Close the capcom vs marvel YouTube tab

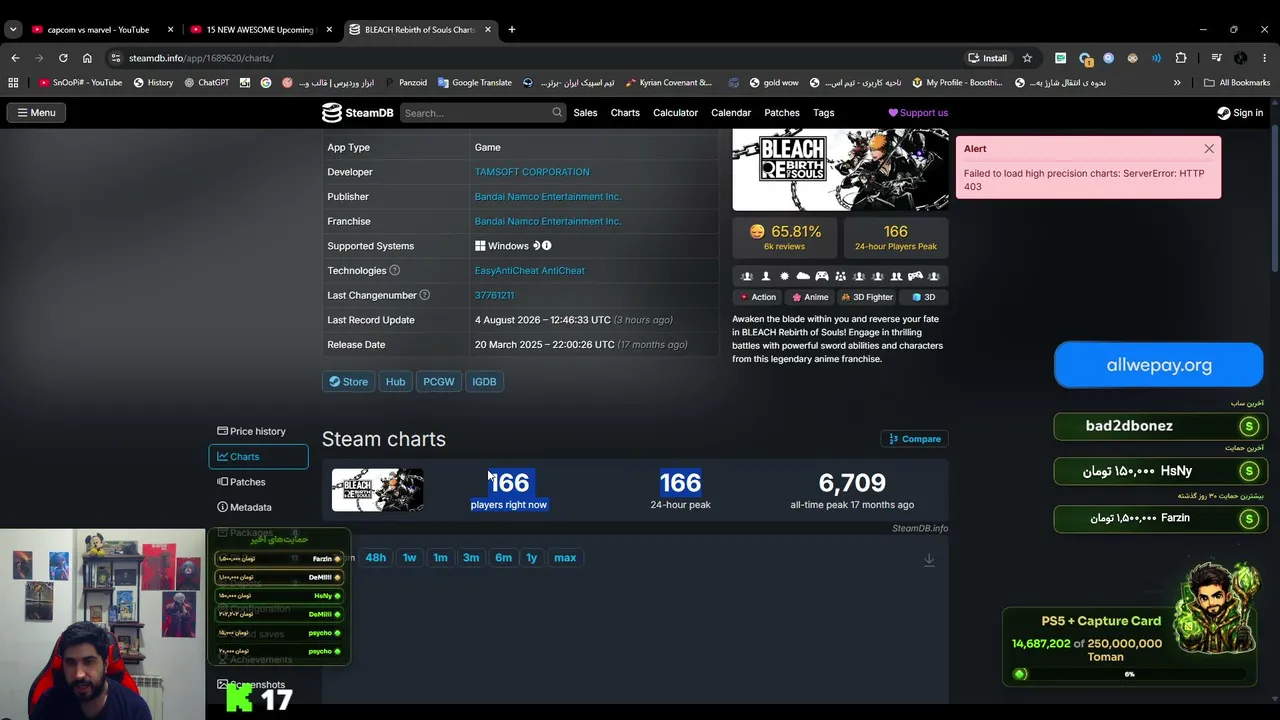pyautogui.click(x=170, y=30)
